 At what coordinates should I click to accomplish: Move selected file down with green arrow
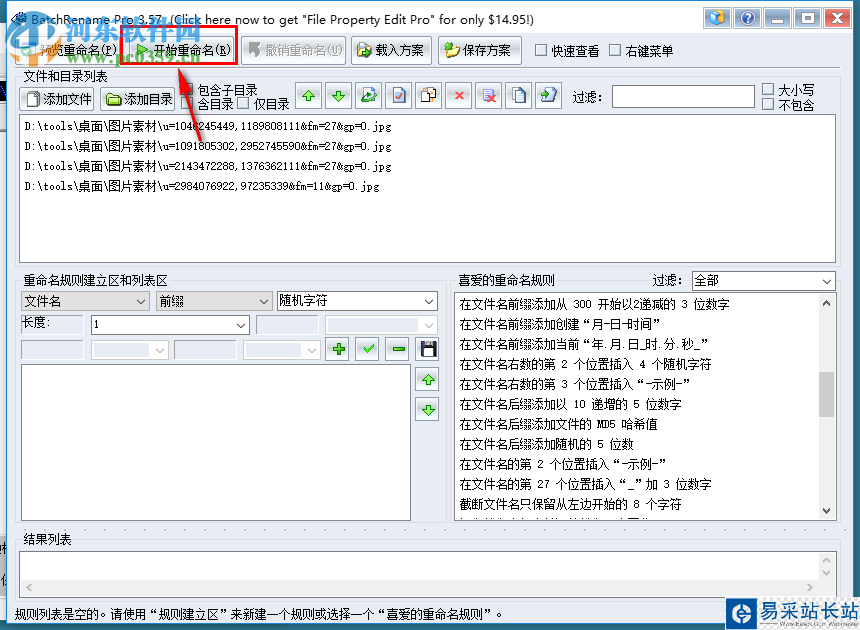[x=338, y=97]
